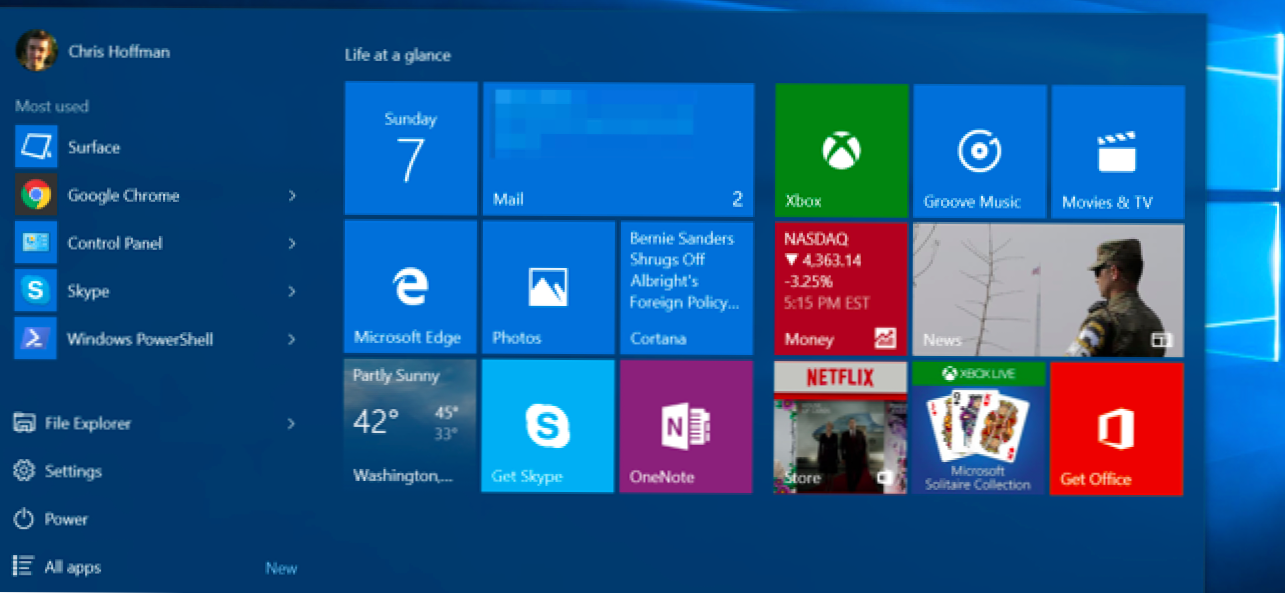1285x593 pixels.
Task: Expand the File Explorer jump list arrow
Action: point(292,423)
